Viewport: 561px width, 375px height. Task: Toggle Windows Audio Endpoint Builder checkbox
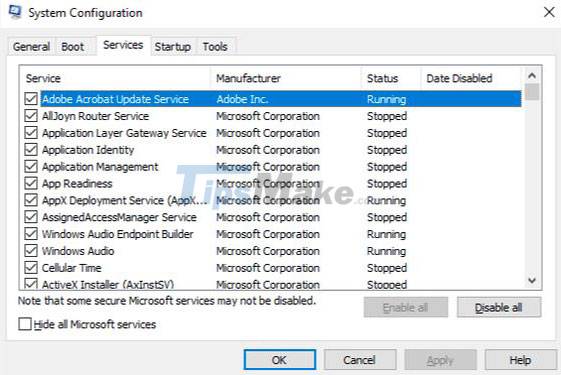[31, 234]
